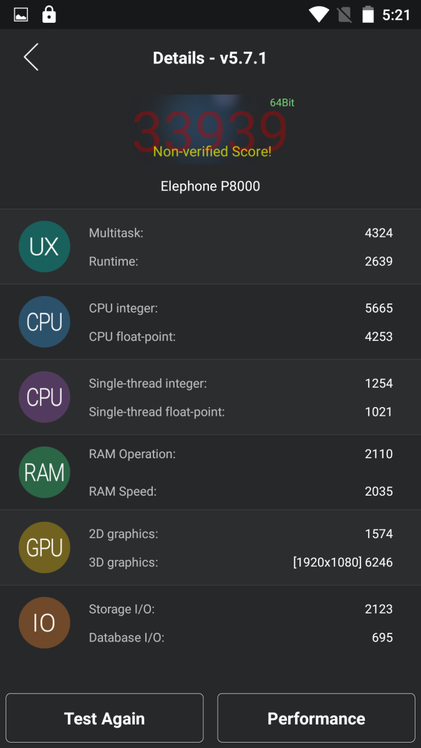Tap the Elephone P8000 device name

point(210,186)
